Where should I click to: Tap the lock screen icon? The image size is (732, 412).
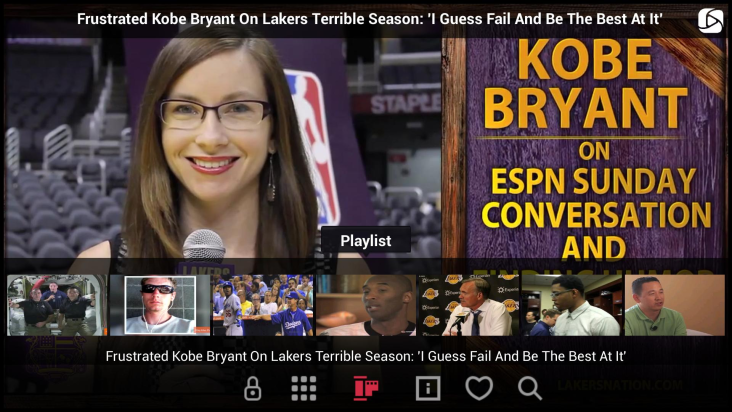253,388
